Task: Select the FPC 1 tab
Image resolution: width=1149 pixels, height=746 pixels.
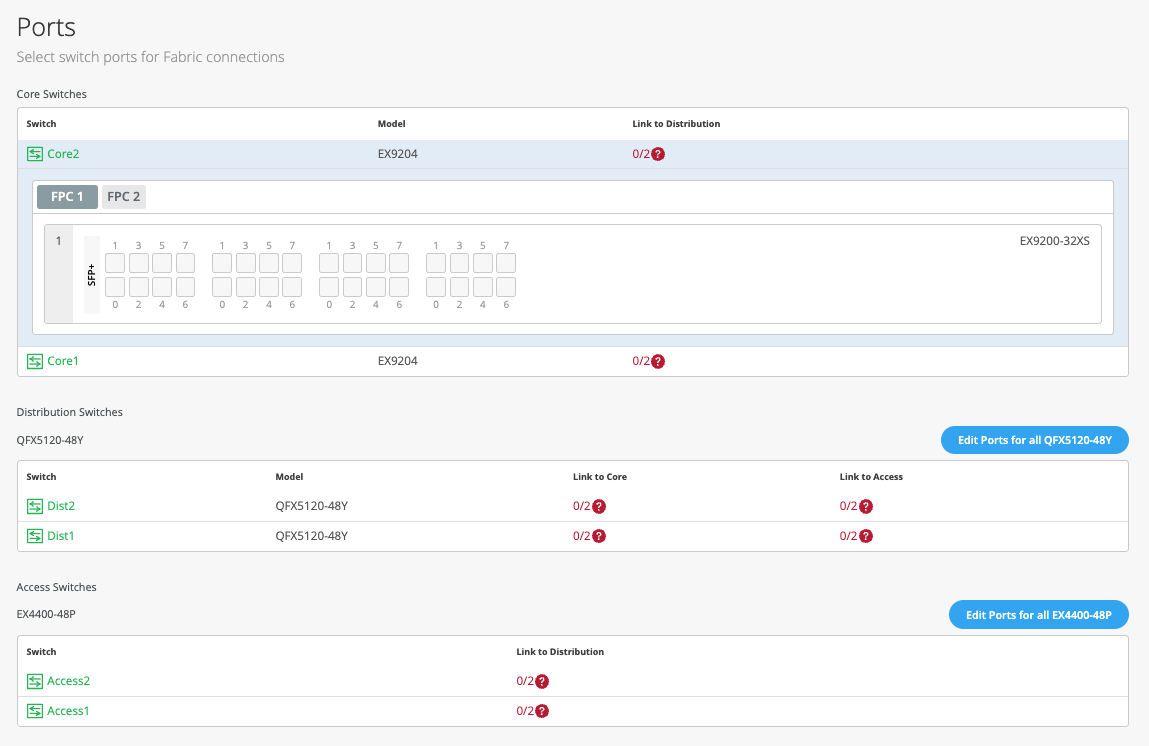Action: pyautogui.click(x=67, y=197)
